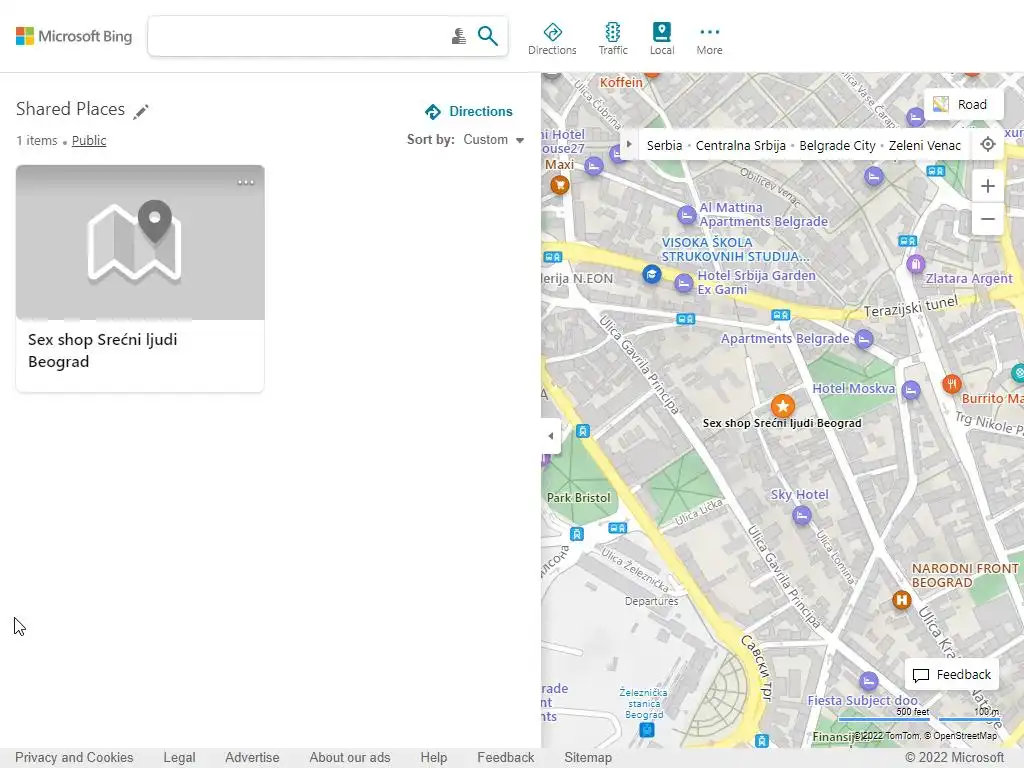Click the Maxi shopping cart pin

tap(559, 185)
